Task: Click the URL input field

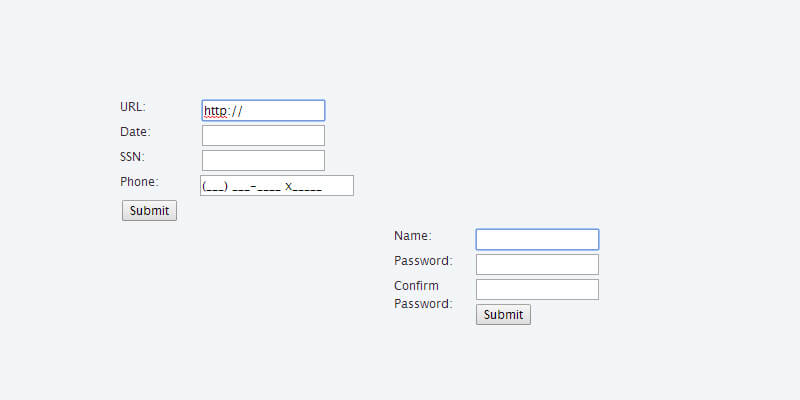Action: [x=280, y=110]
